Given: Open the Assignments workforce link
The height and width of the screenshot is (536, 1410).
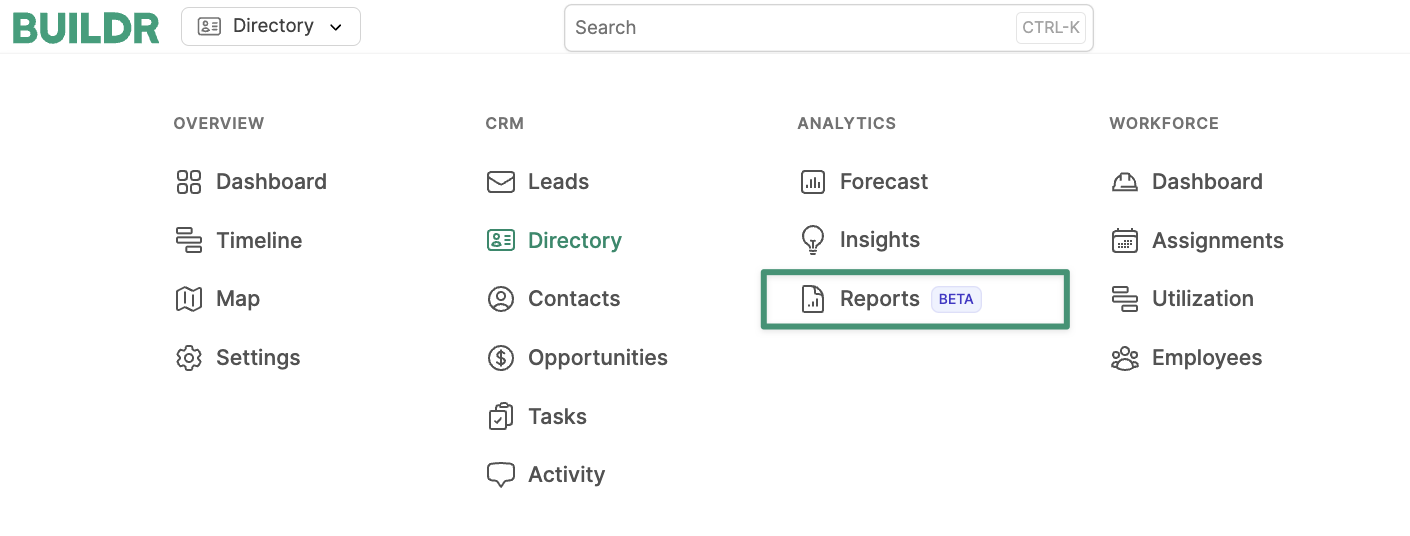Looking at the screenshot, I should coord(1198,240).
